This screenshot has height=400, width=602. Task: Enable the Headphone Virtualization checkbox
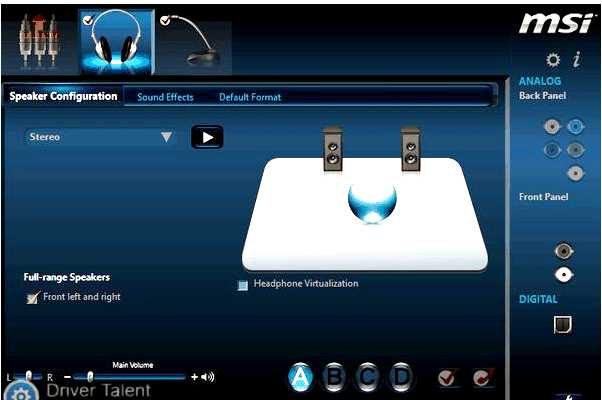tap(242, 285)
